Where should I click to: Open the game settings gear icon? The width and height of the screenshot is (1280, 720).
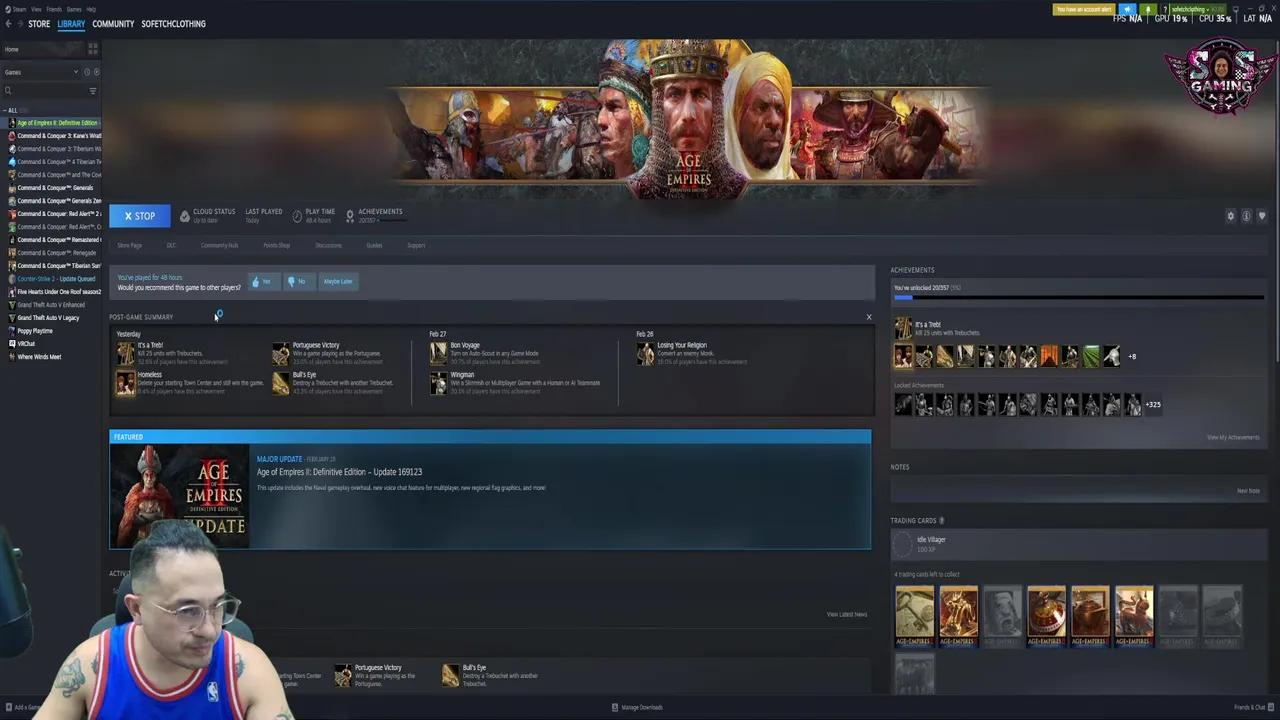point(1231,216)
